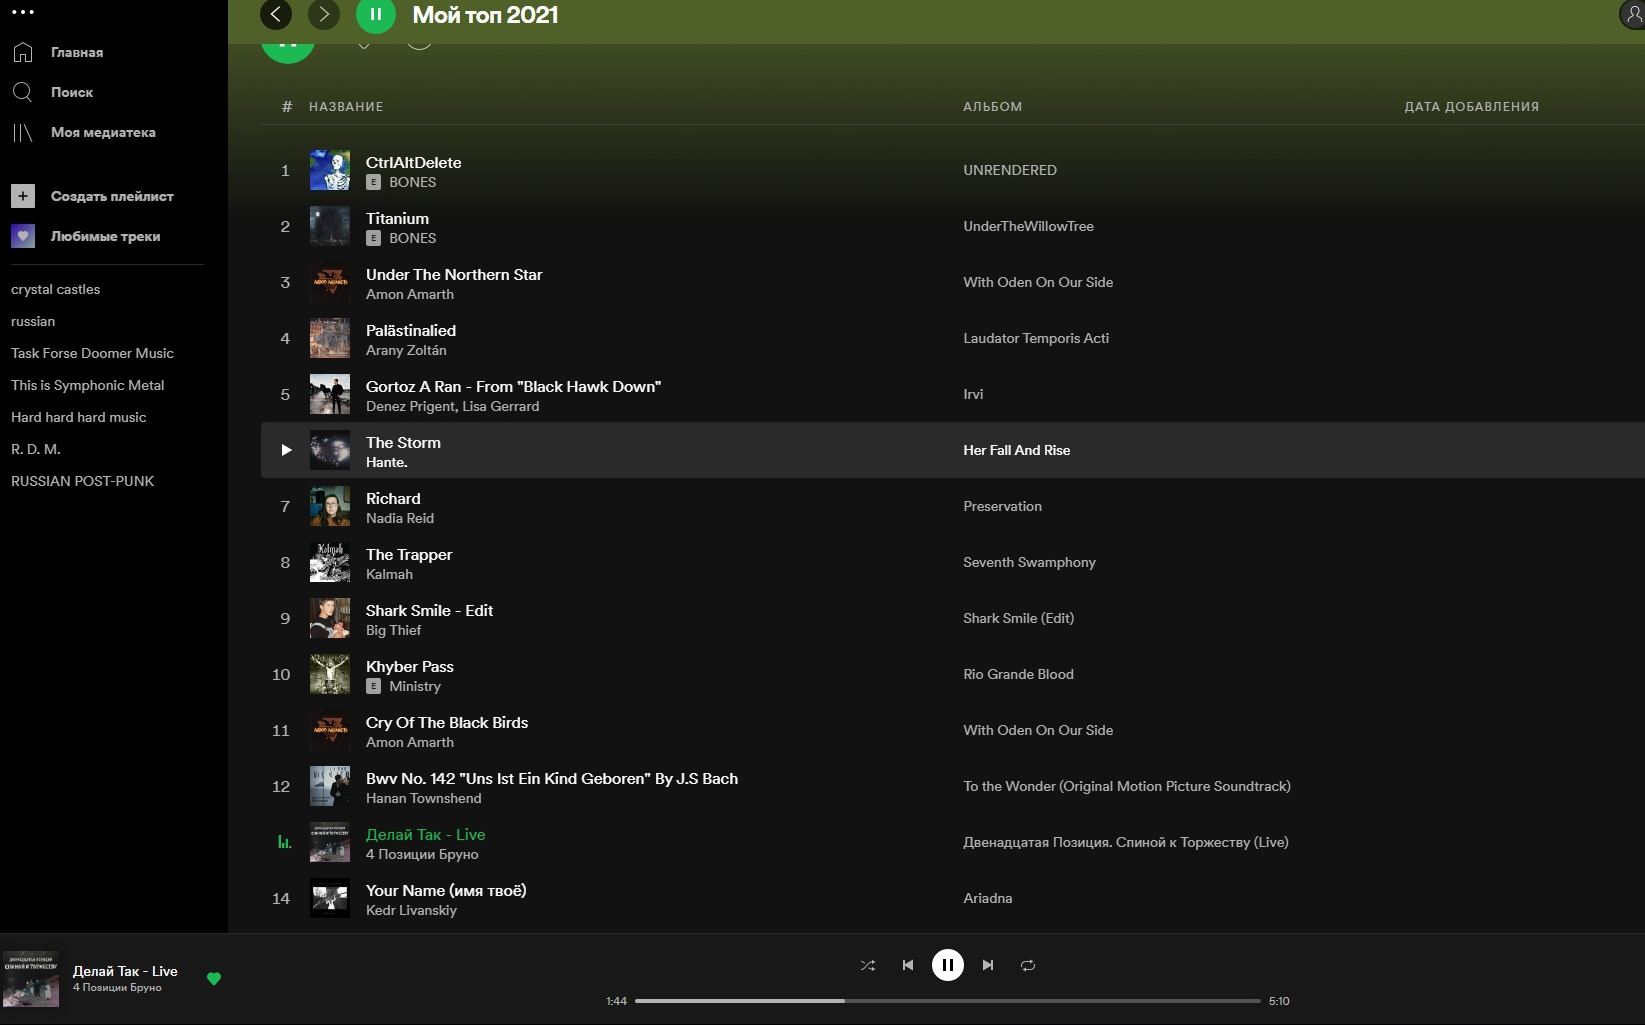1645x1025 pixels.
Task: Open the RUSSIAN POST-PUNK playlist
Action: [82, 481]
